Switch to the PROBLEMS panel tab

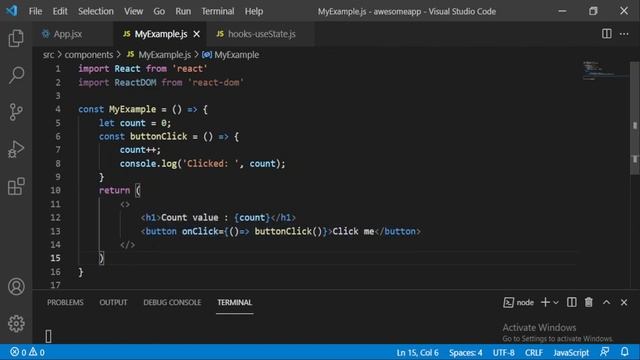[65, 302]
